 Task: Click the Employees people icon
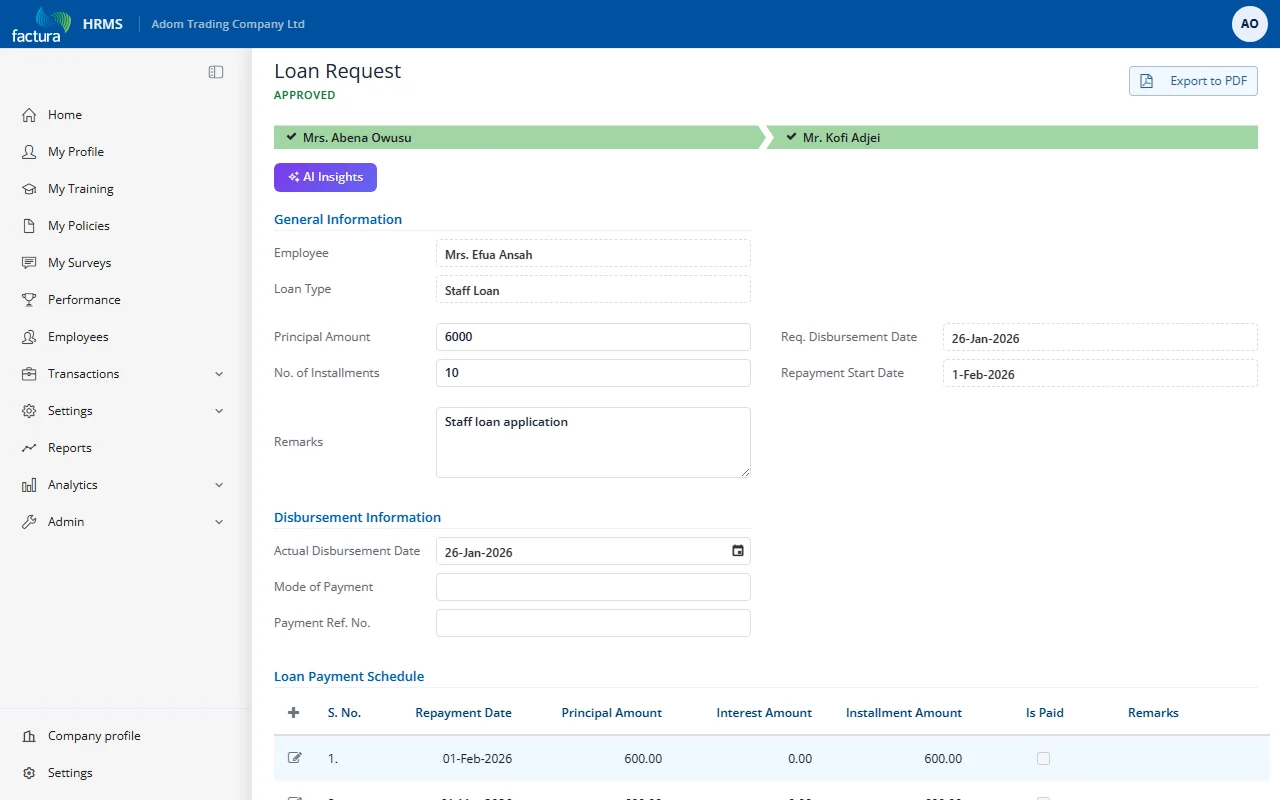[x=29, y=337]
